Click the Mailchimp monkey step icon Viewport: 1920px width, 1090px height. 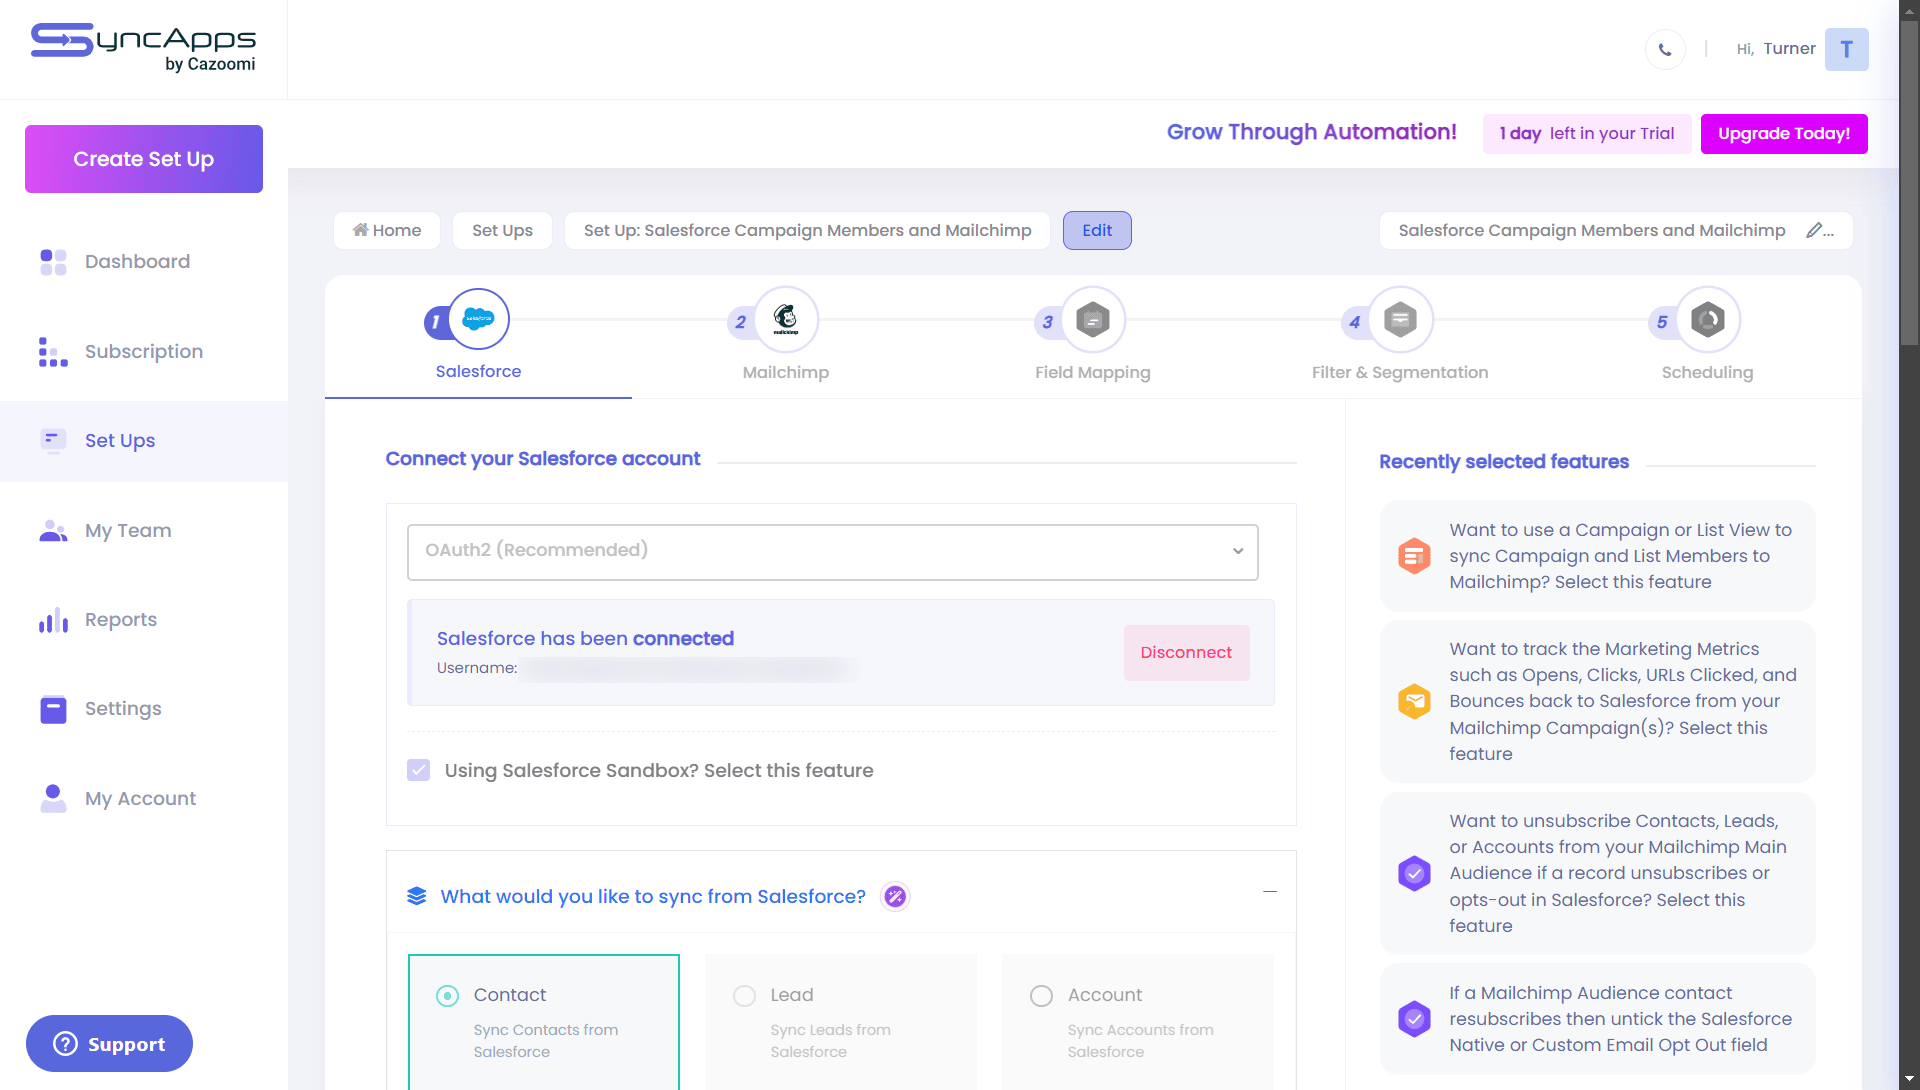pos(786,319)
